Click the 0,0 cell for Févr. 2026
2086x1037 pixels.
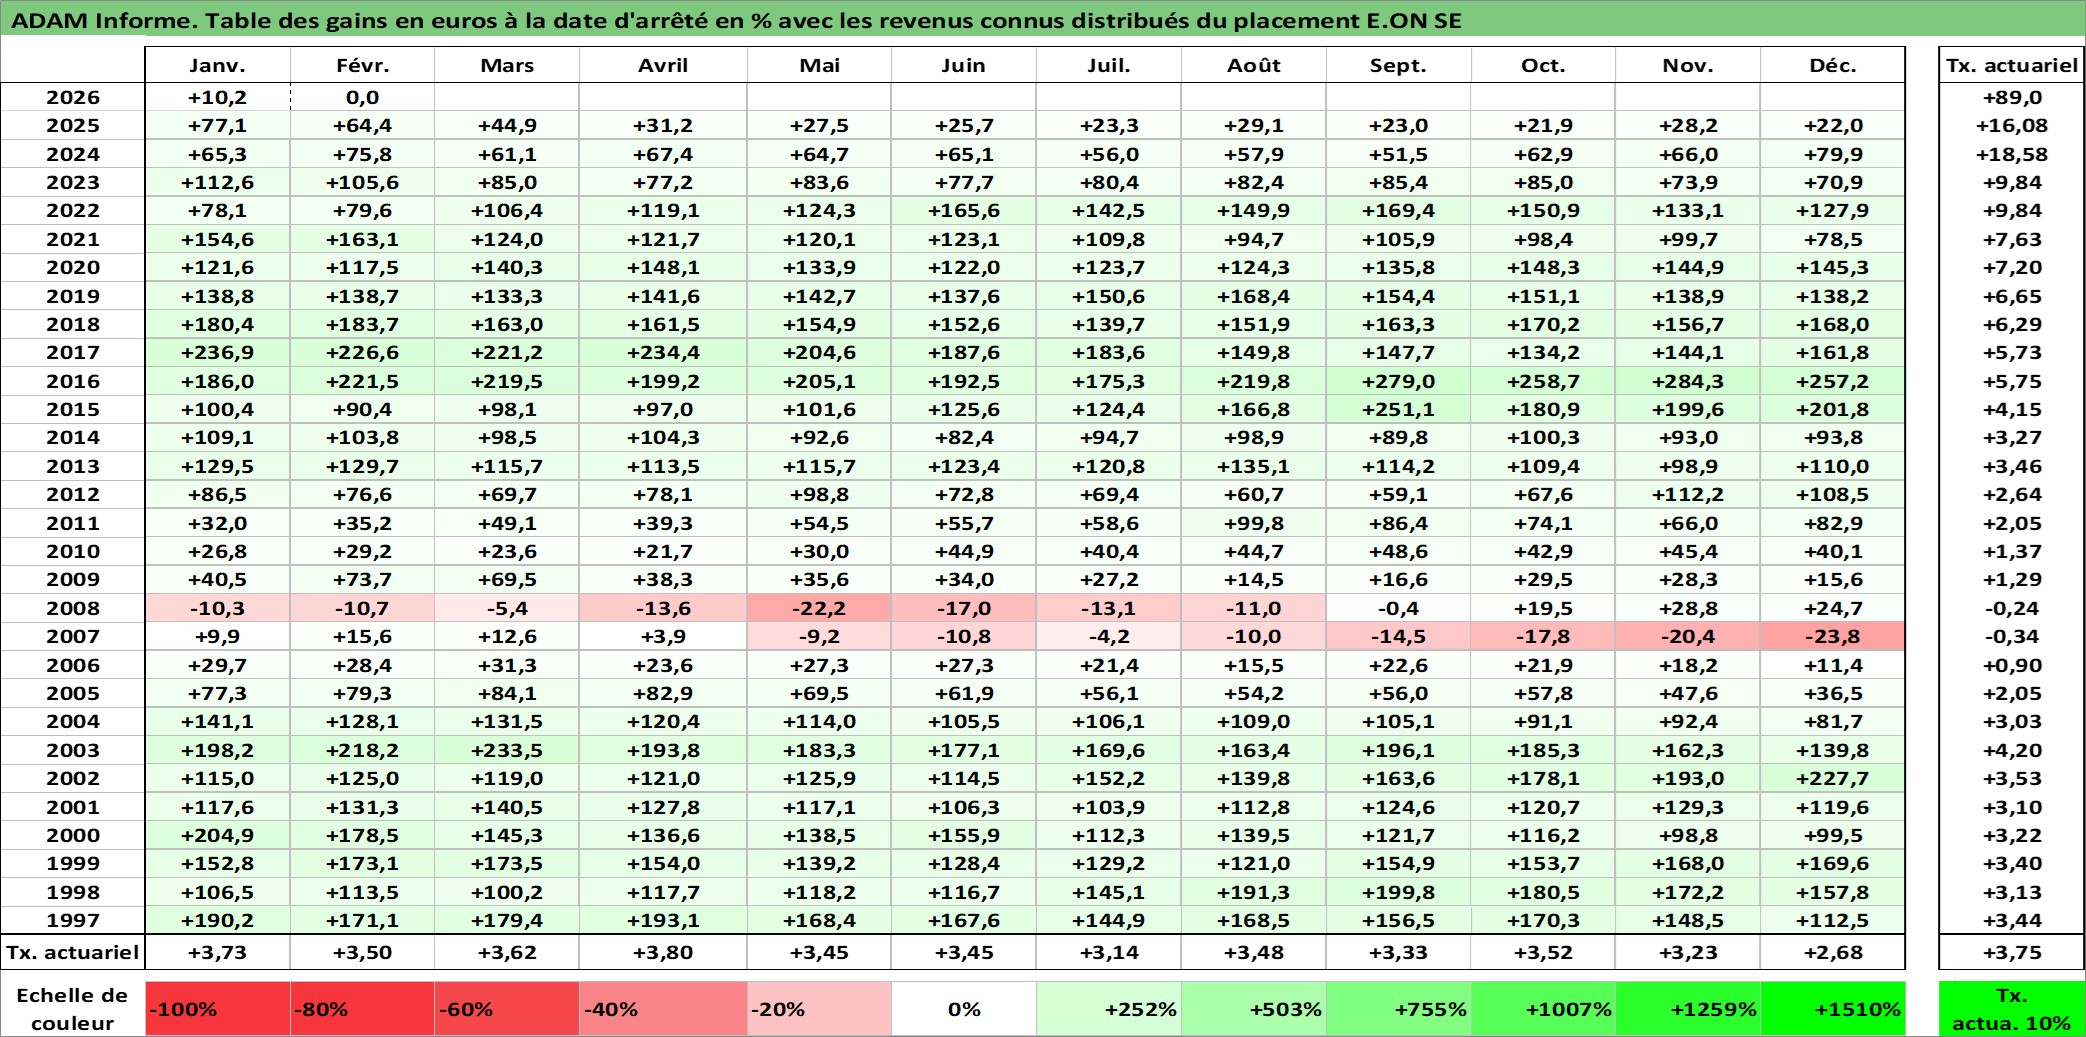[x=362, y=97]
